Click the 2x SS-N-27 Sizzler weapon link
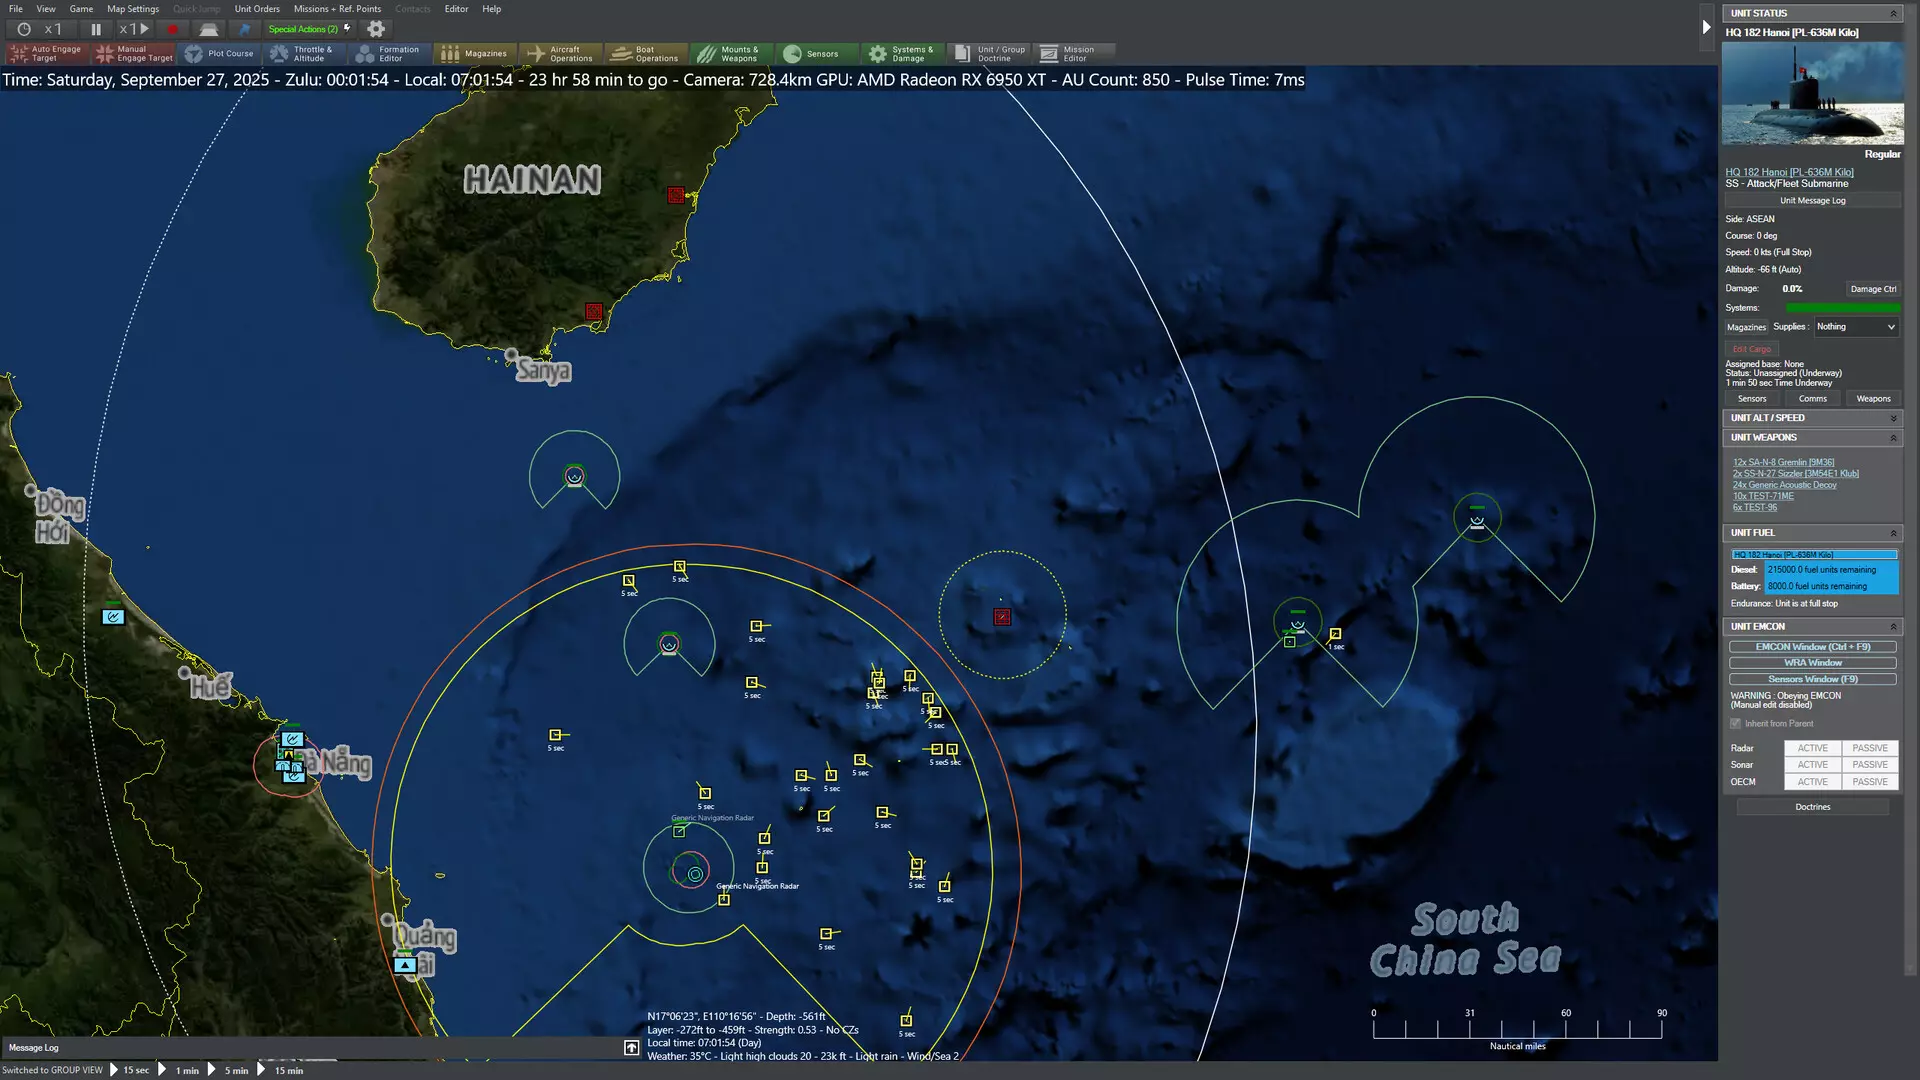 (x=1795, y=474)
